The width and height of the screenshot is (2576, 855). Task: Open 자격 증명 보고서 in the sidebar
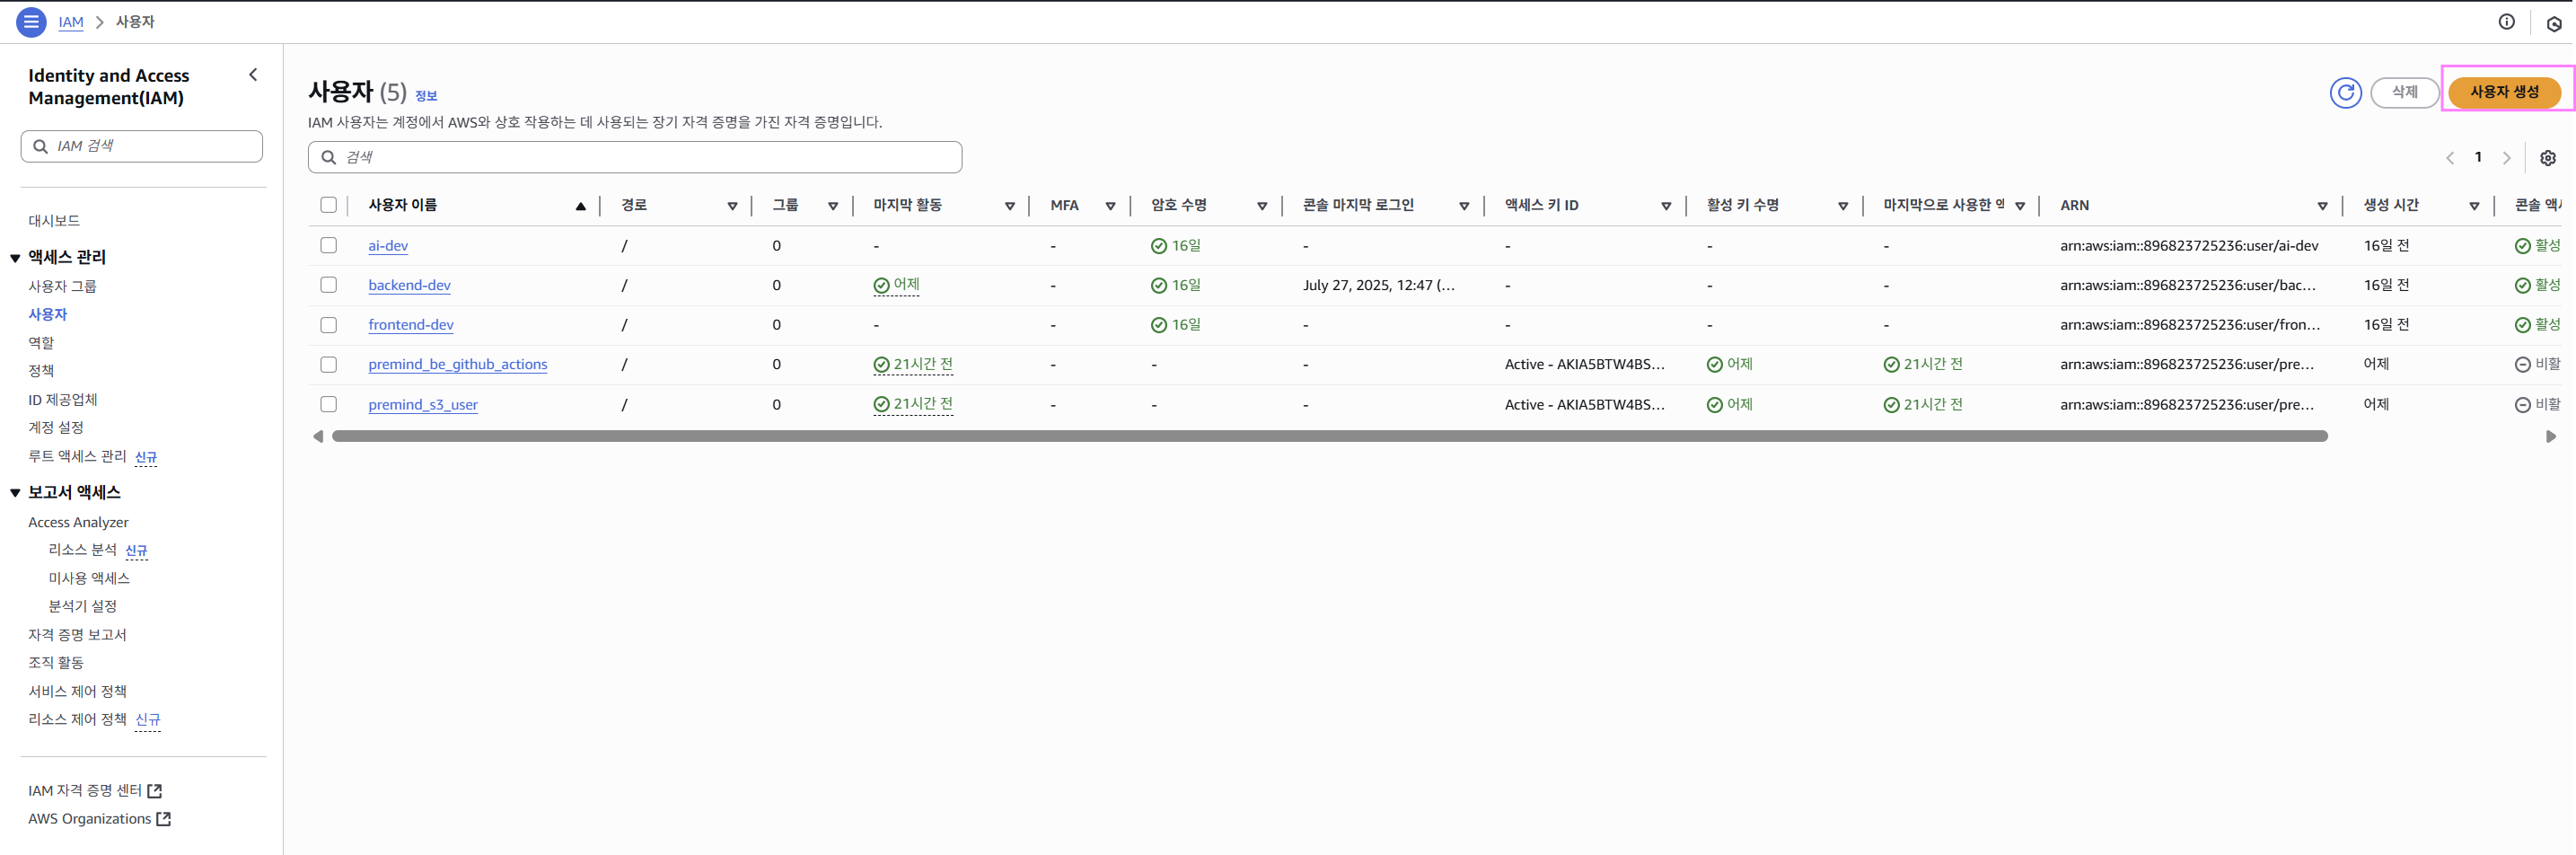coord(77,635)
